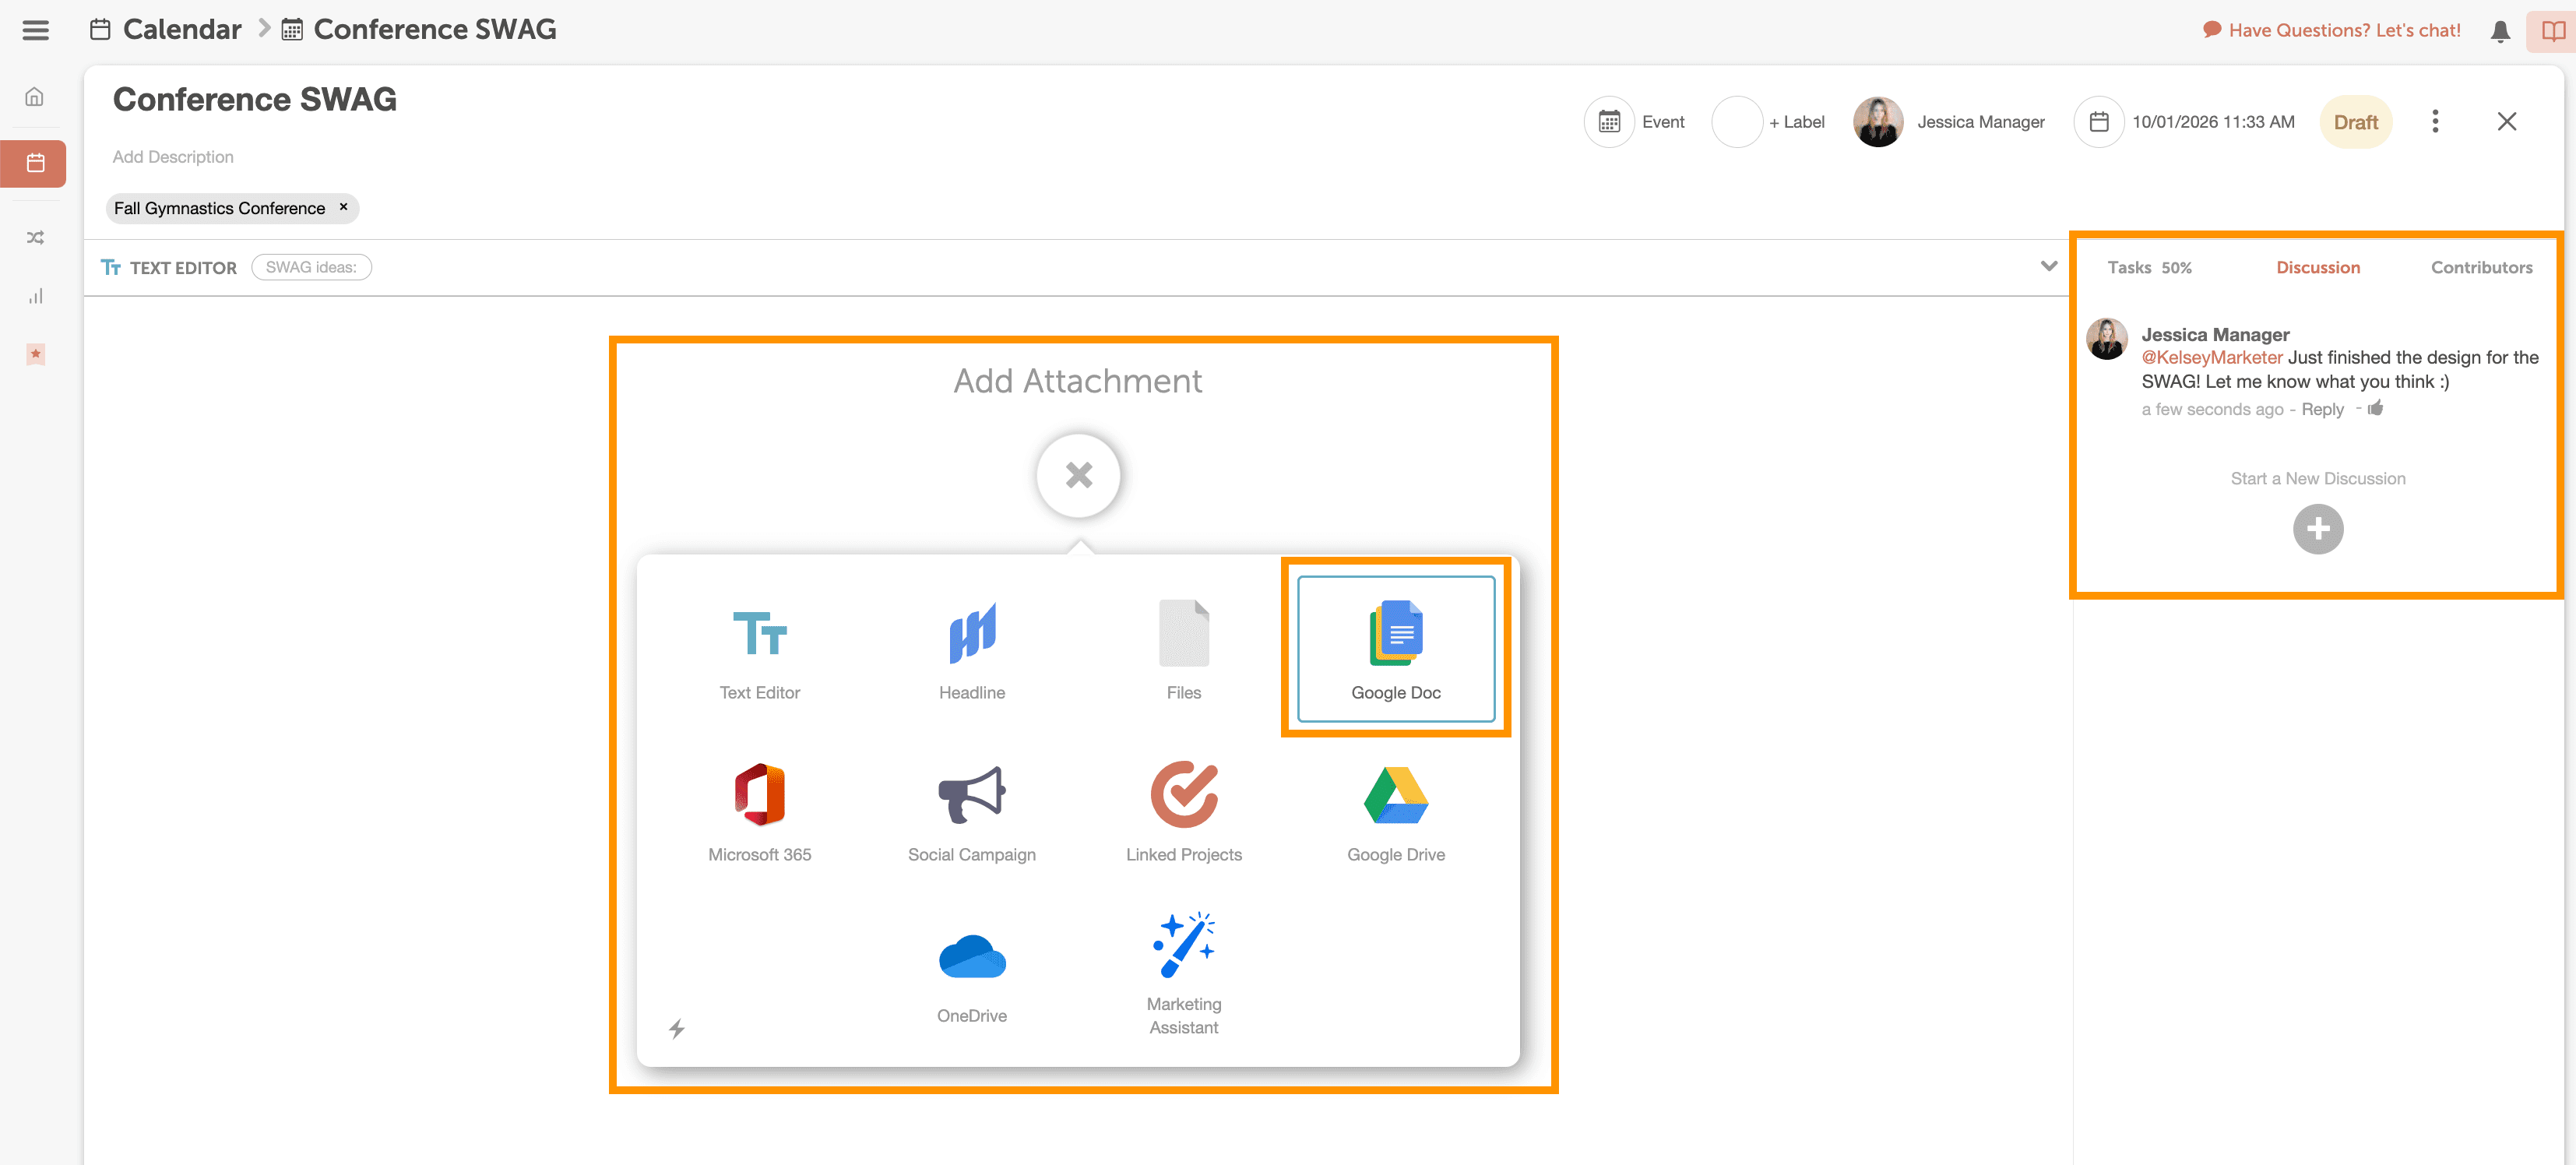Switch to the Contributors tab
This screenshot has height=1165, width=2576.
coord(2481,267)
